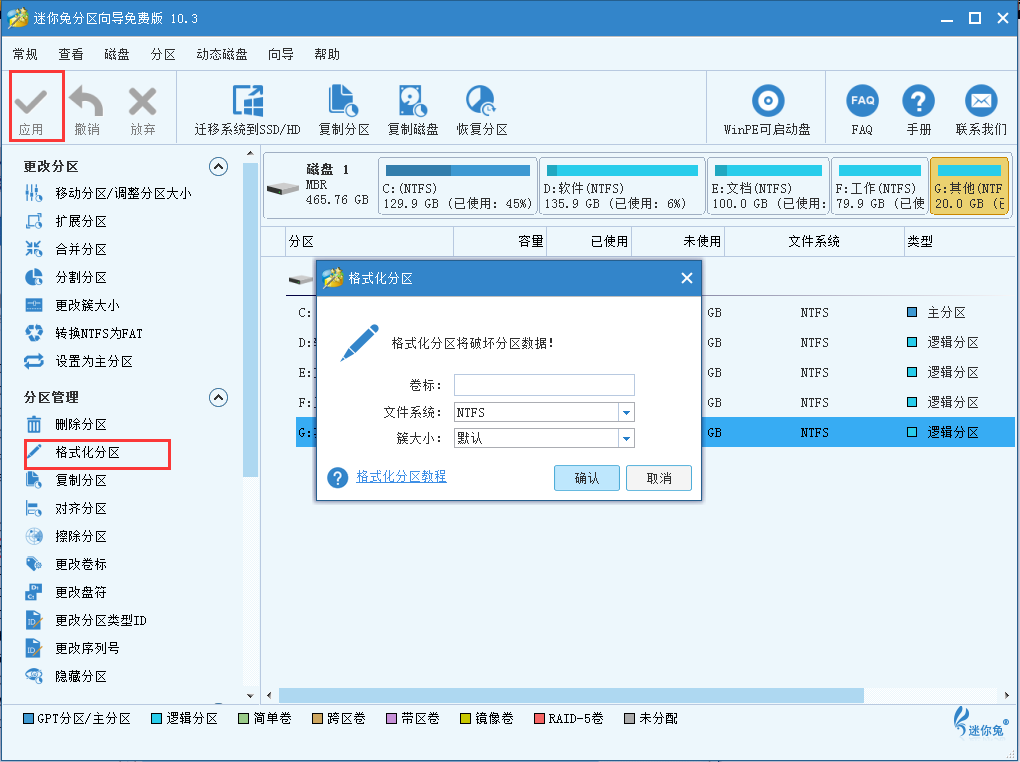This screenshot has height=762, width=1020.
Task: Collapse the Partition Management (分区管理) section
Action: (x=218, y=397)
